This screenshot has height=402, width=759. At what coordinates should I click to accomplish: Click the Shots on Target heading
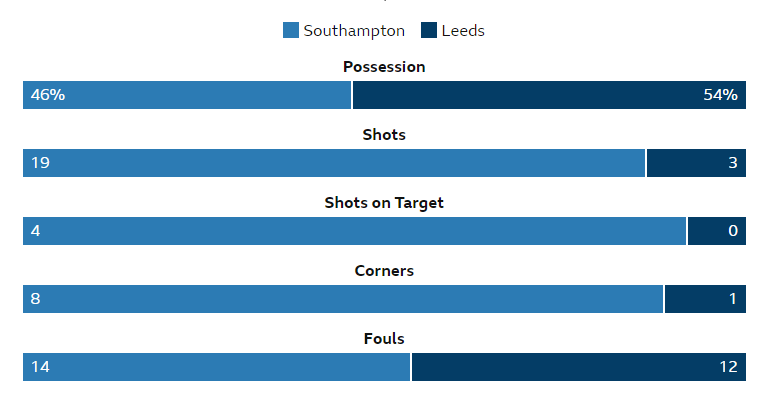point(384,203)
